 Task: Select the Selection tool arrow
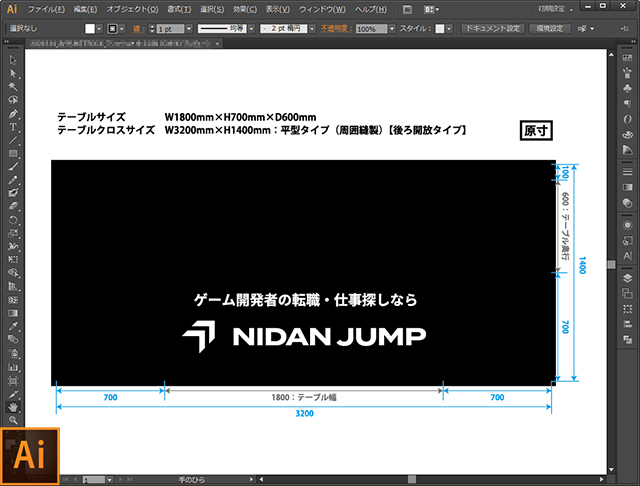13,60
